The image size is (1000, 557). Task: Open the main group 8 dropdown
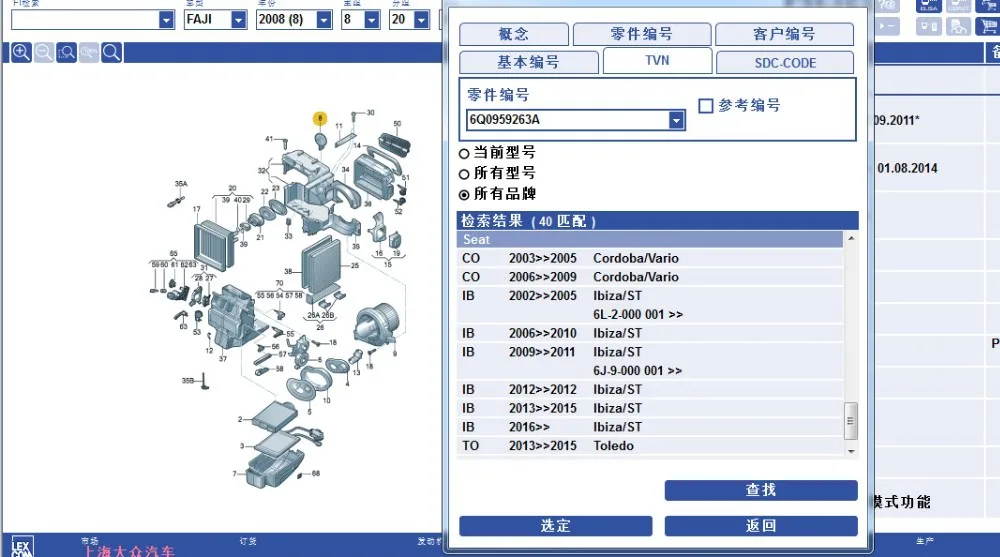[x=372, y=20]
